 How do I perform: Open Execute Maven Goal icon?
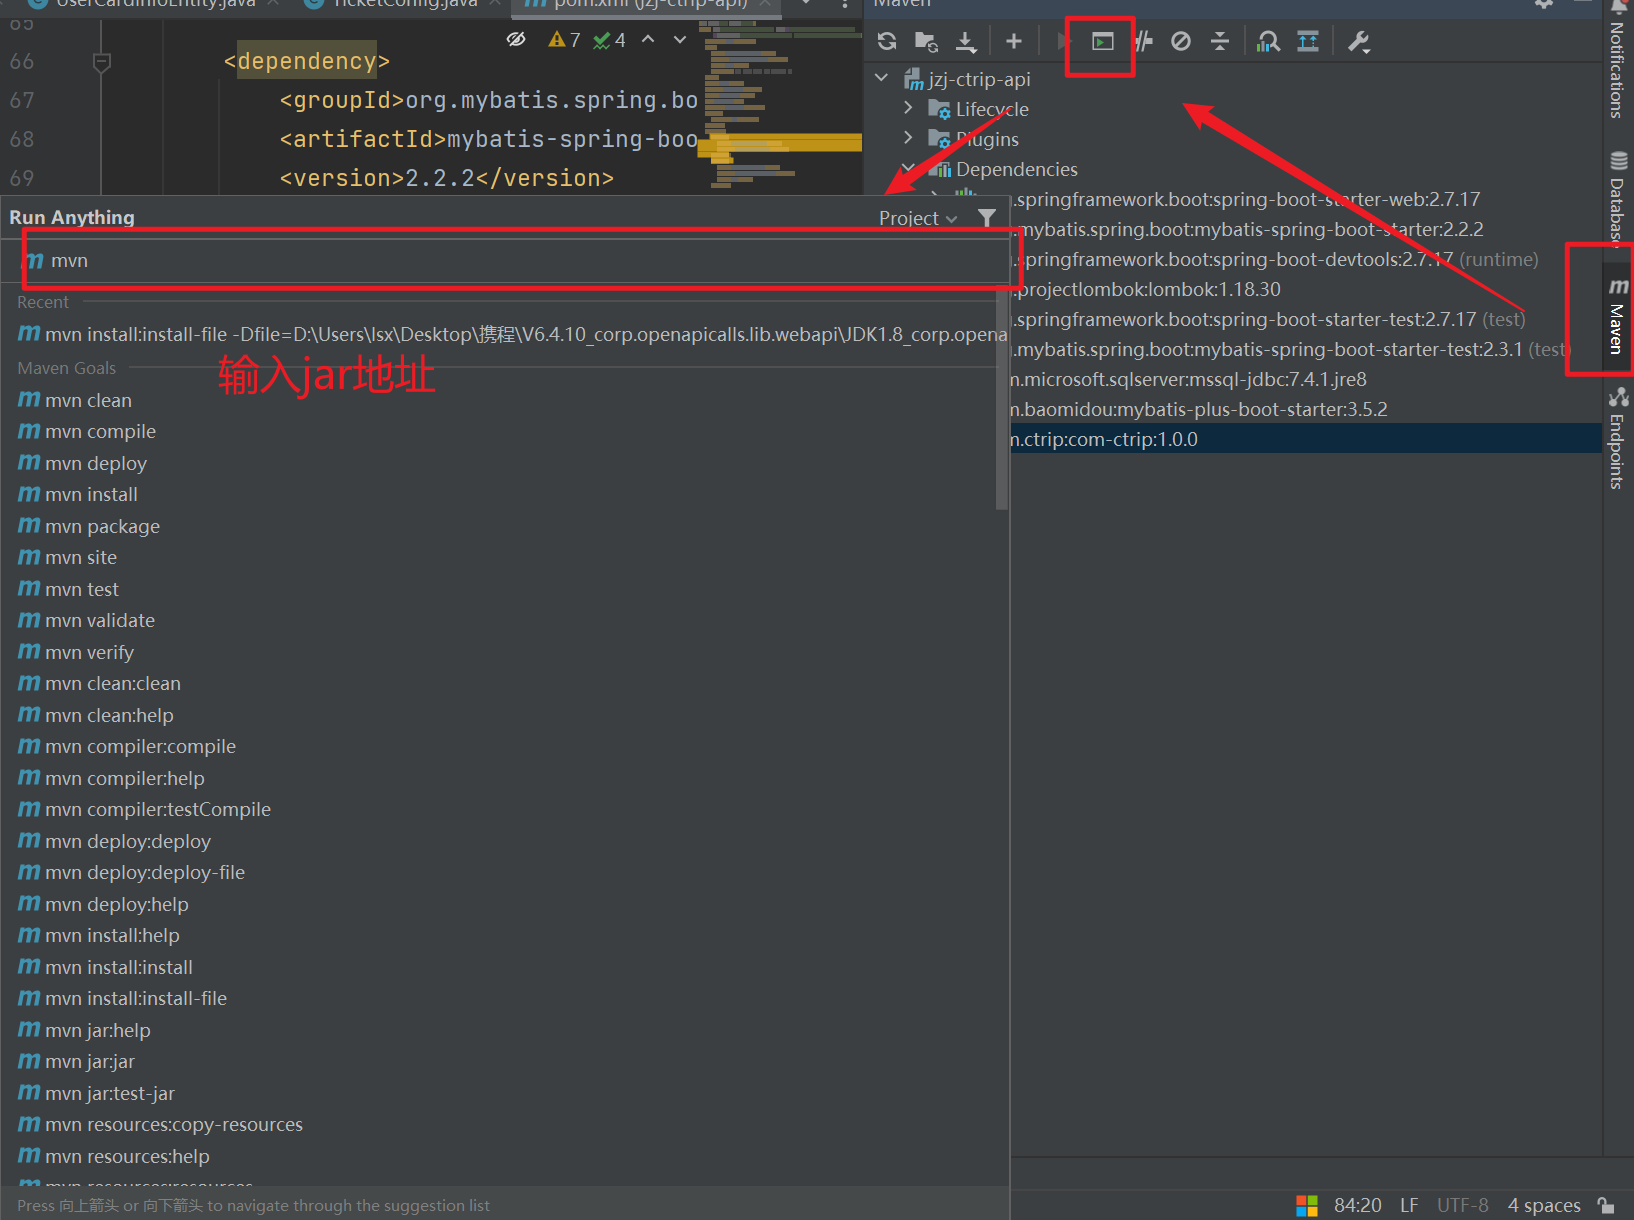pos(1102,42)
